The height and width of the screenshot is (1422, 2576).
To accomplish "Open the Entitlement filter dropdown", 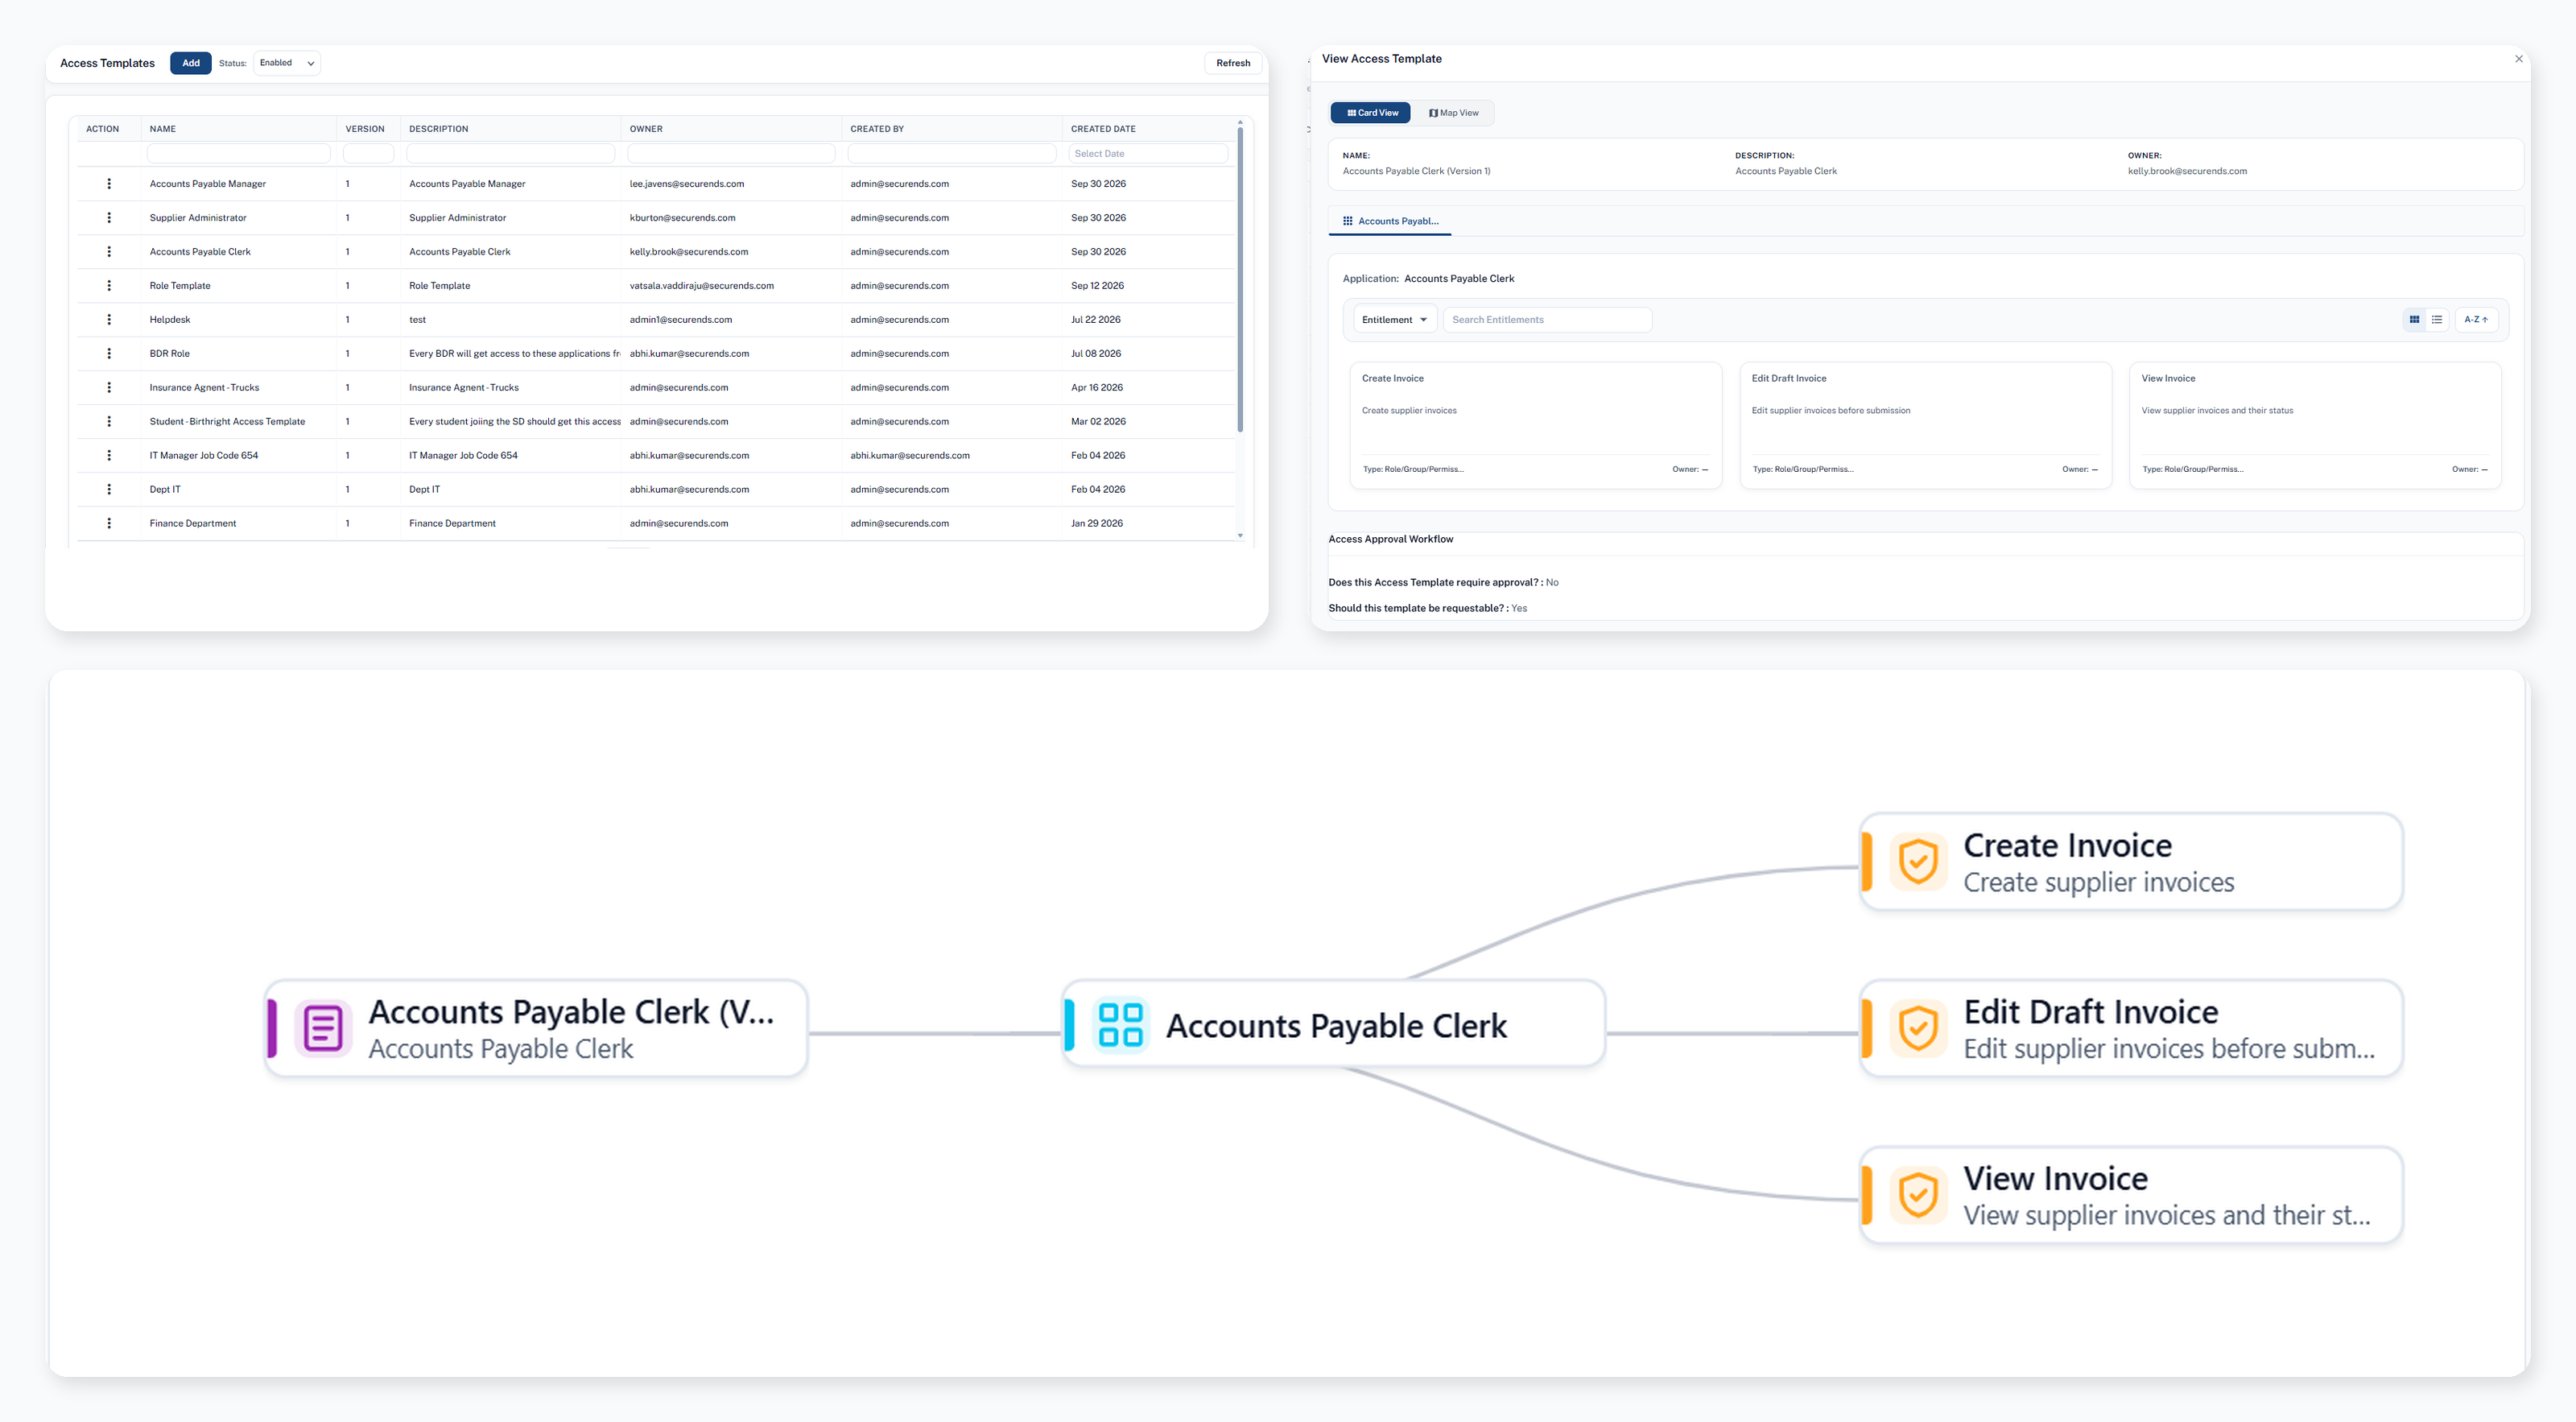I will point(1395,320).
